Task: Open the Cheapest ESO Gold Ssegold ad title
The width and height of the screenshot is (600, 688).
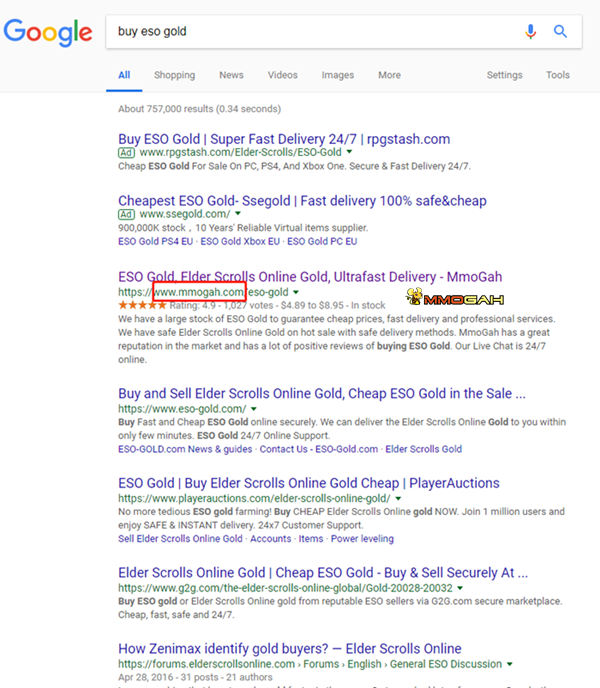Action: tap(302, 201)
